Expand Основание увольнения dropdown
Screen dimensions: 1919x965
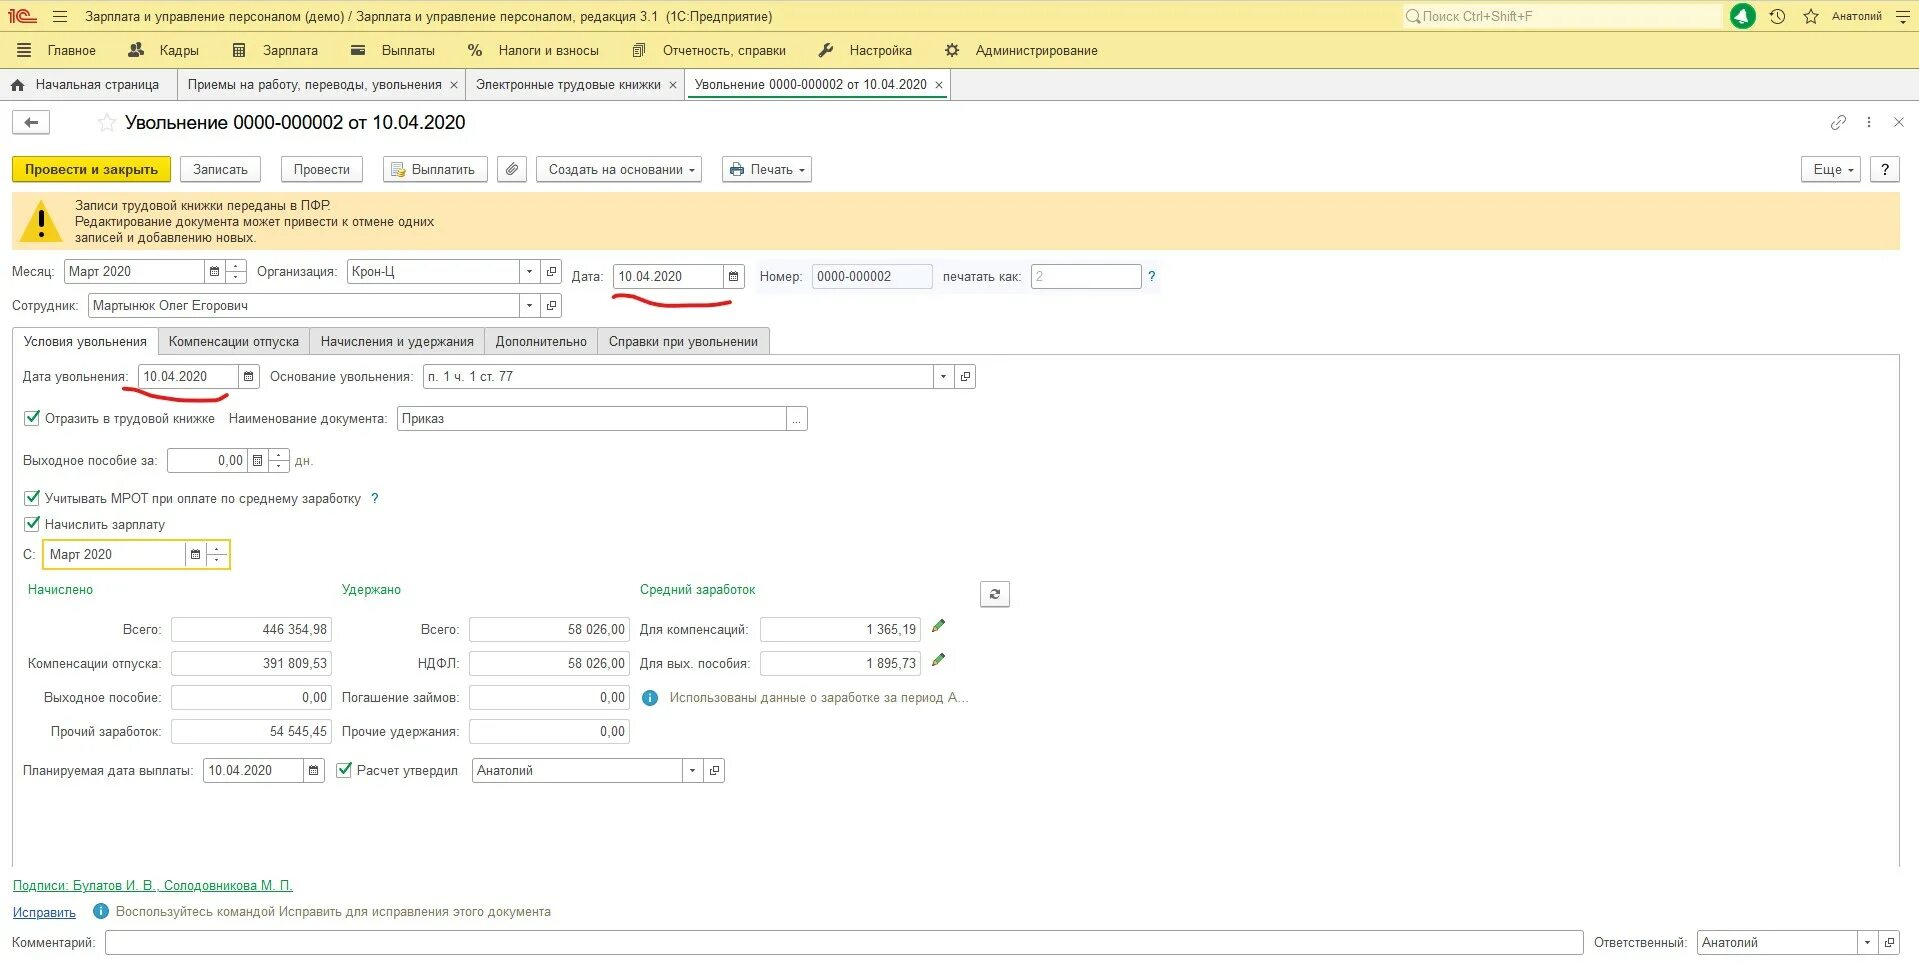(944, 376)
